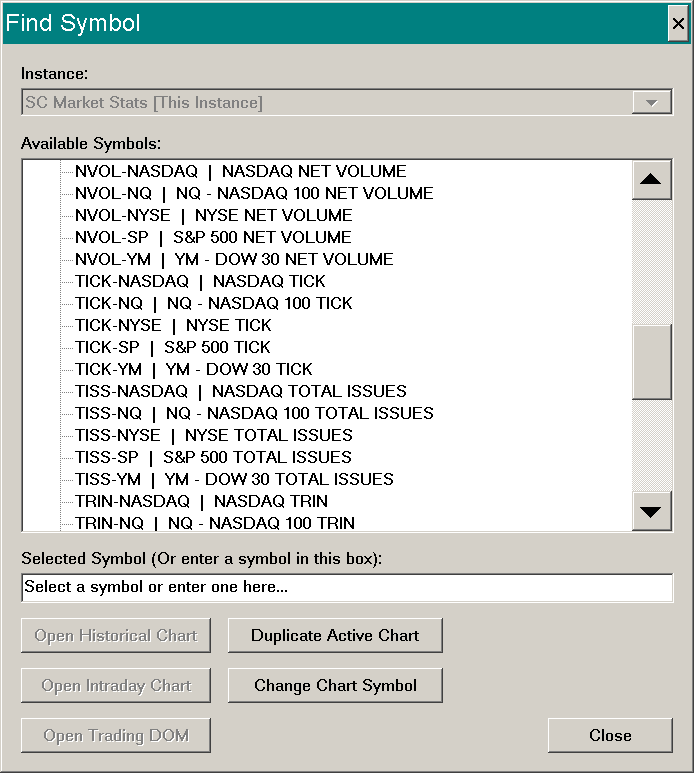Image resolution: width=694 pixels, height=773 pixels.
Task: Select NVOL-NASDAQ Net Volume symbol
Action: click(x=240, y=171)
